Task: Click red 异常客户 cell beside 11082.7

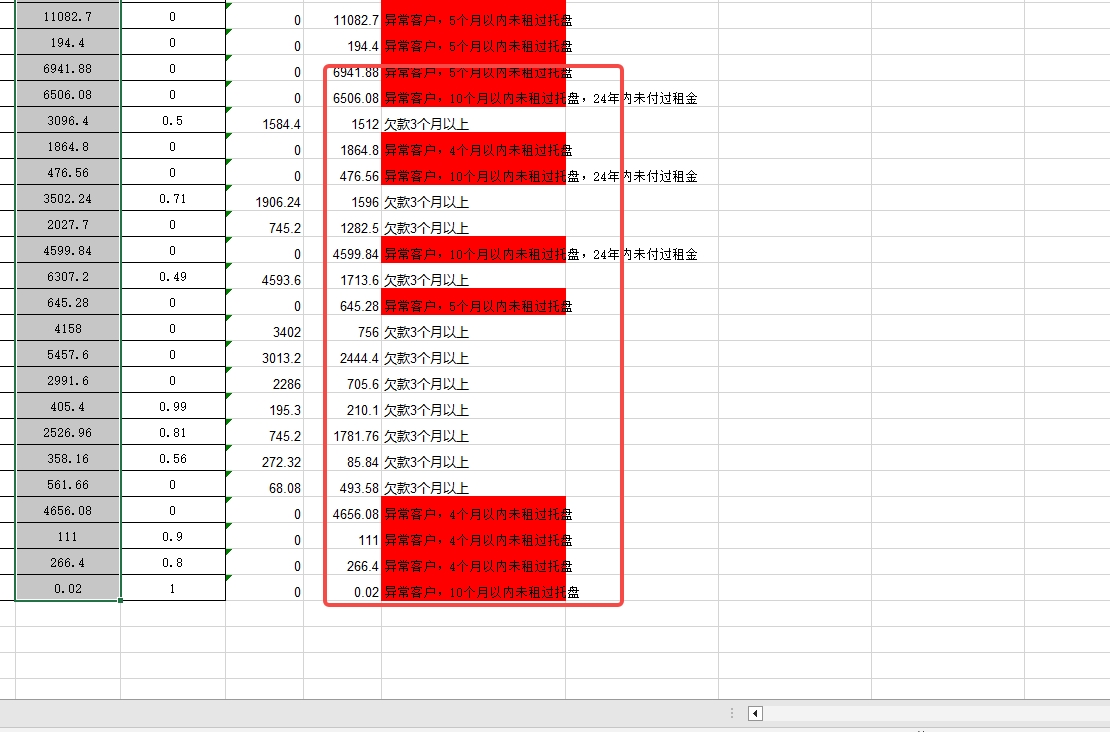Action: (474, 16)
